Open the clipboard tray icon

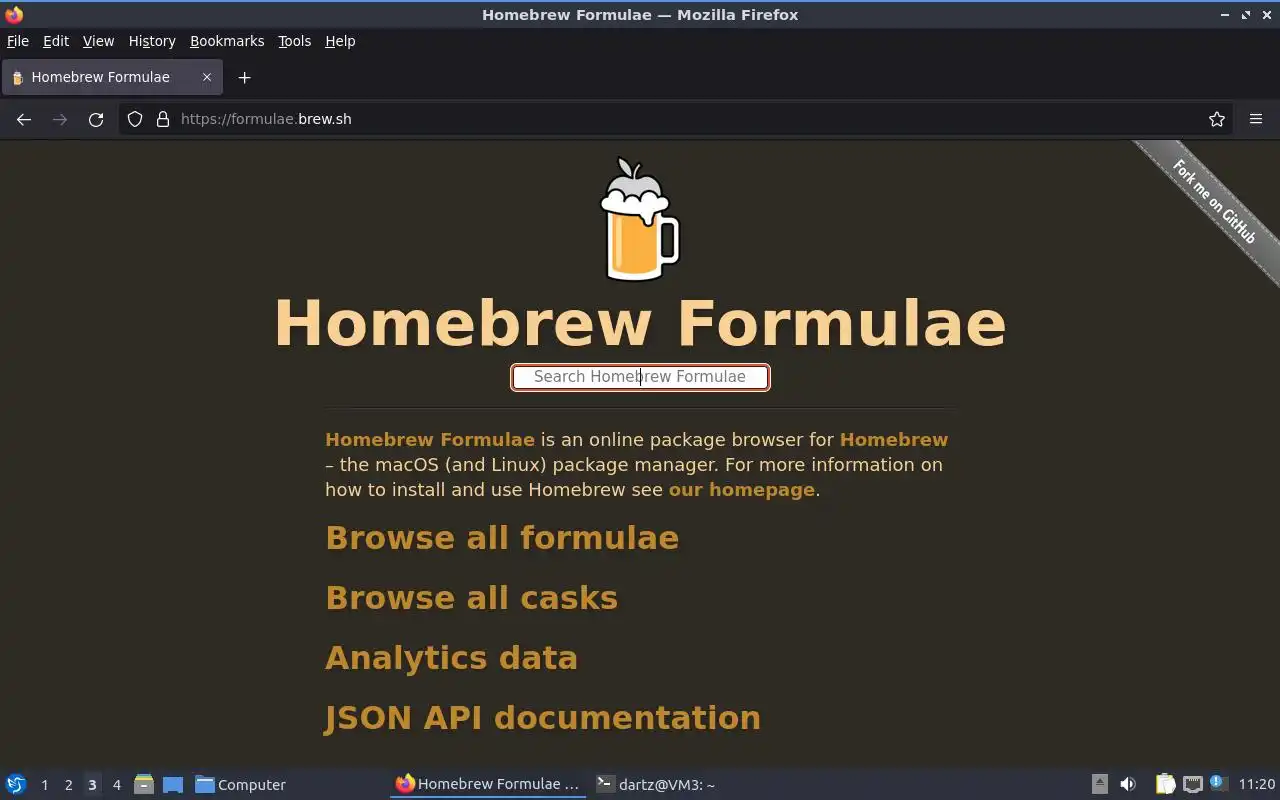[x=1165, y=784]
